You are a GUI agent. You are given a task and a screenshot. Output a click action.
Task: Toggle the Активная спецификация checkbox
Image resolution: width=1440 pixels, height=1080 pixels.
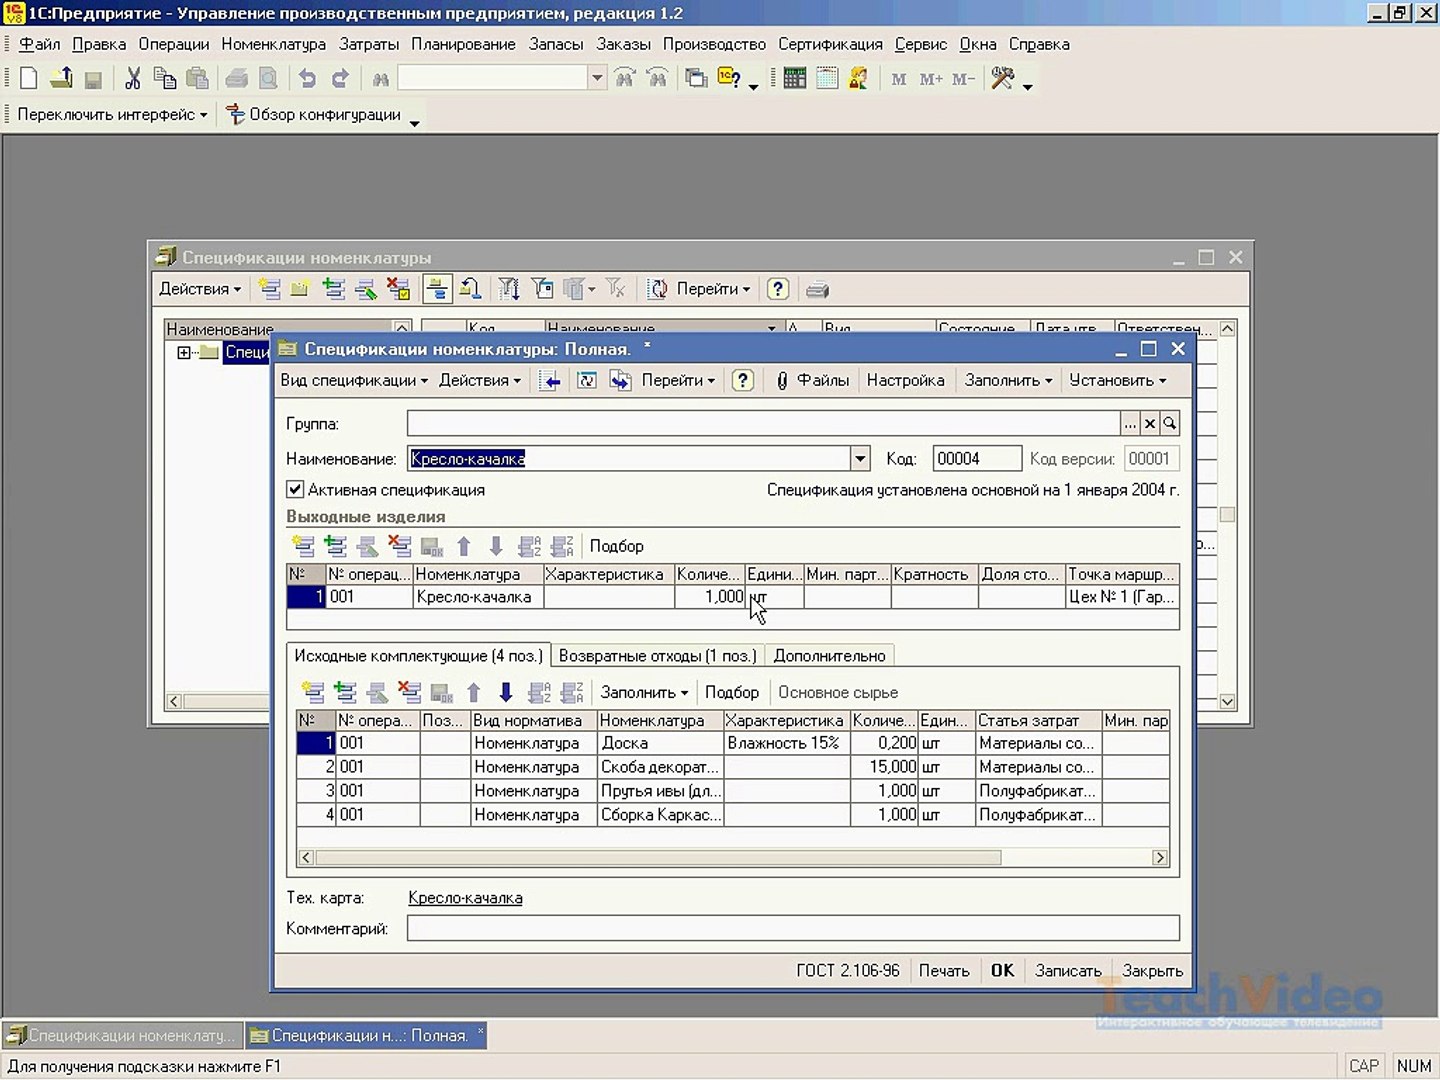click(295, 490)
